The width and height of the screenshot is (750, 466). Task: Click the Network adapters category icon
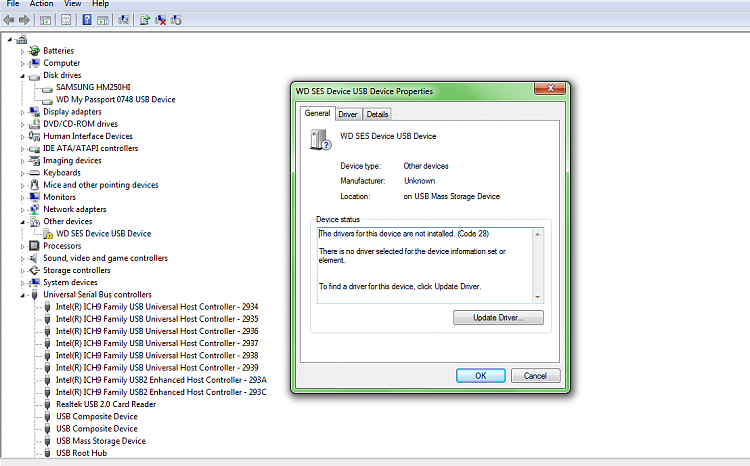[34, 210]
